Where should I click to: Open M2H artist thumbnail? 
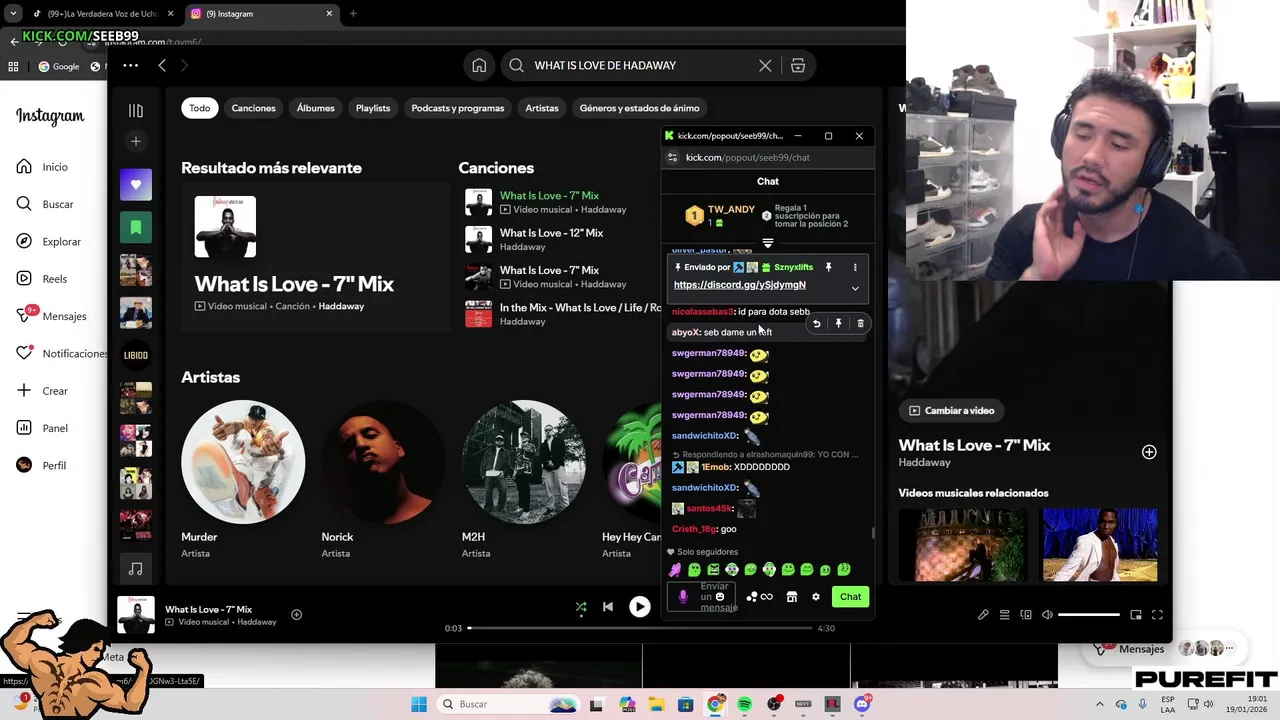click(x=523, y=462)
